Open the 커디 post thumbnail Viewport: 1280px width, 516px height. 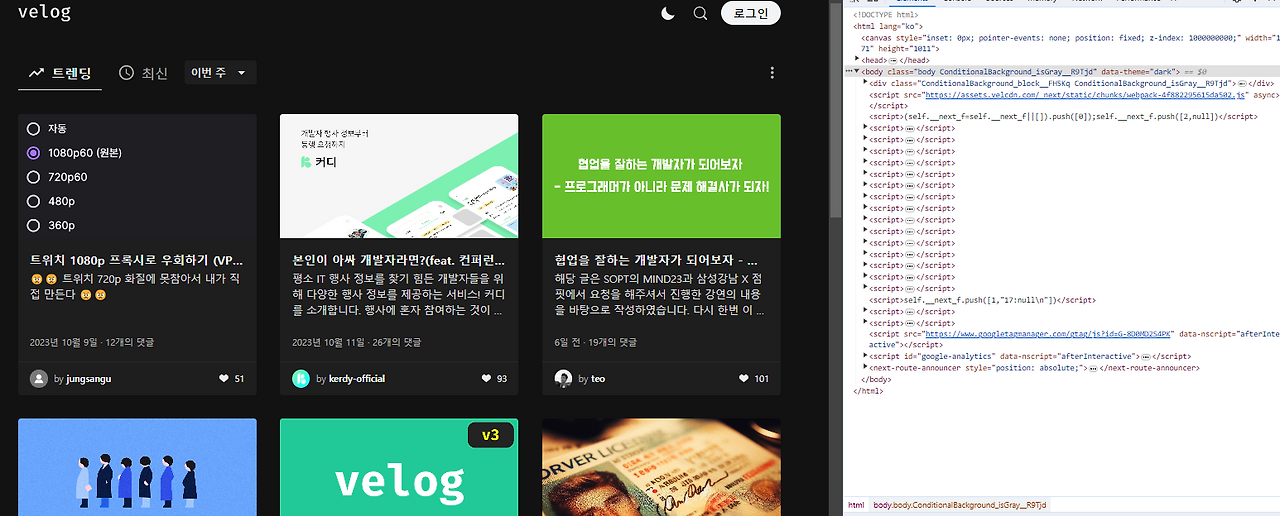click(399, 176)
